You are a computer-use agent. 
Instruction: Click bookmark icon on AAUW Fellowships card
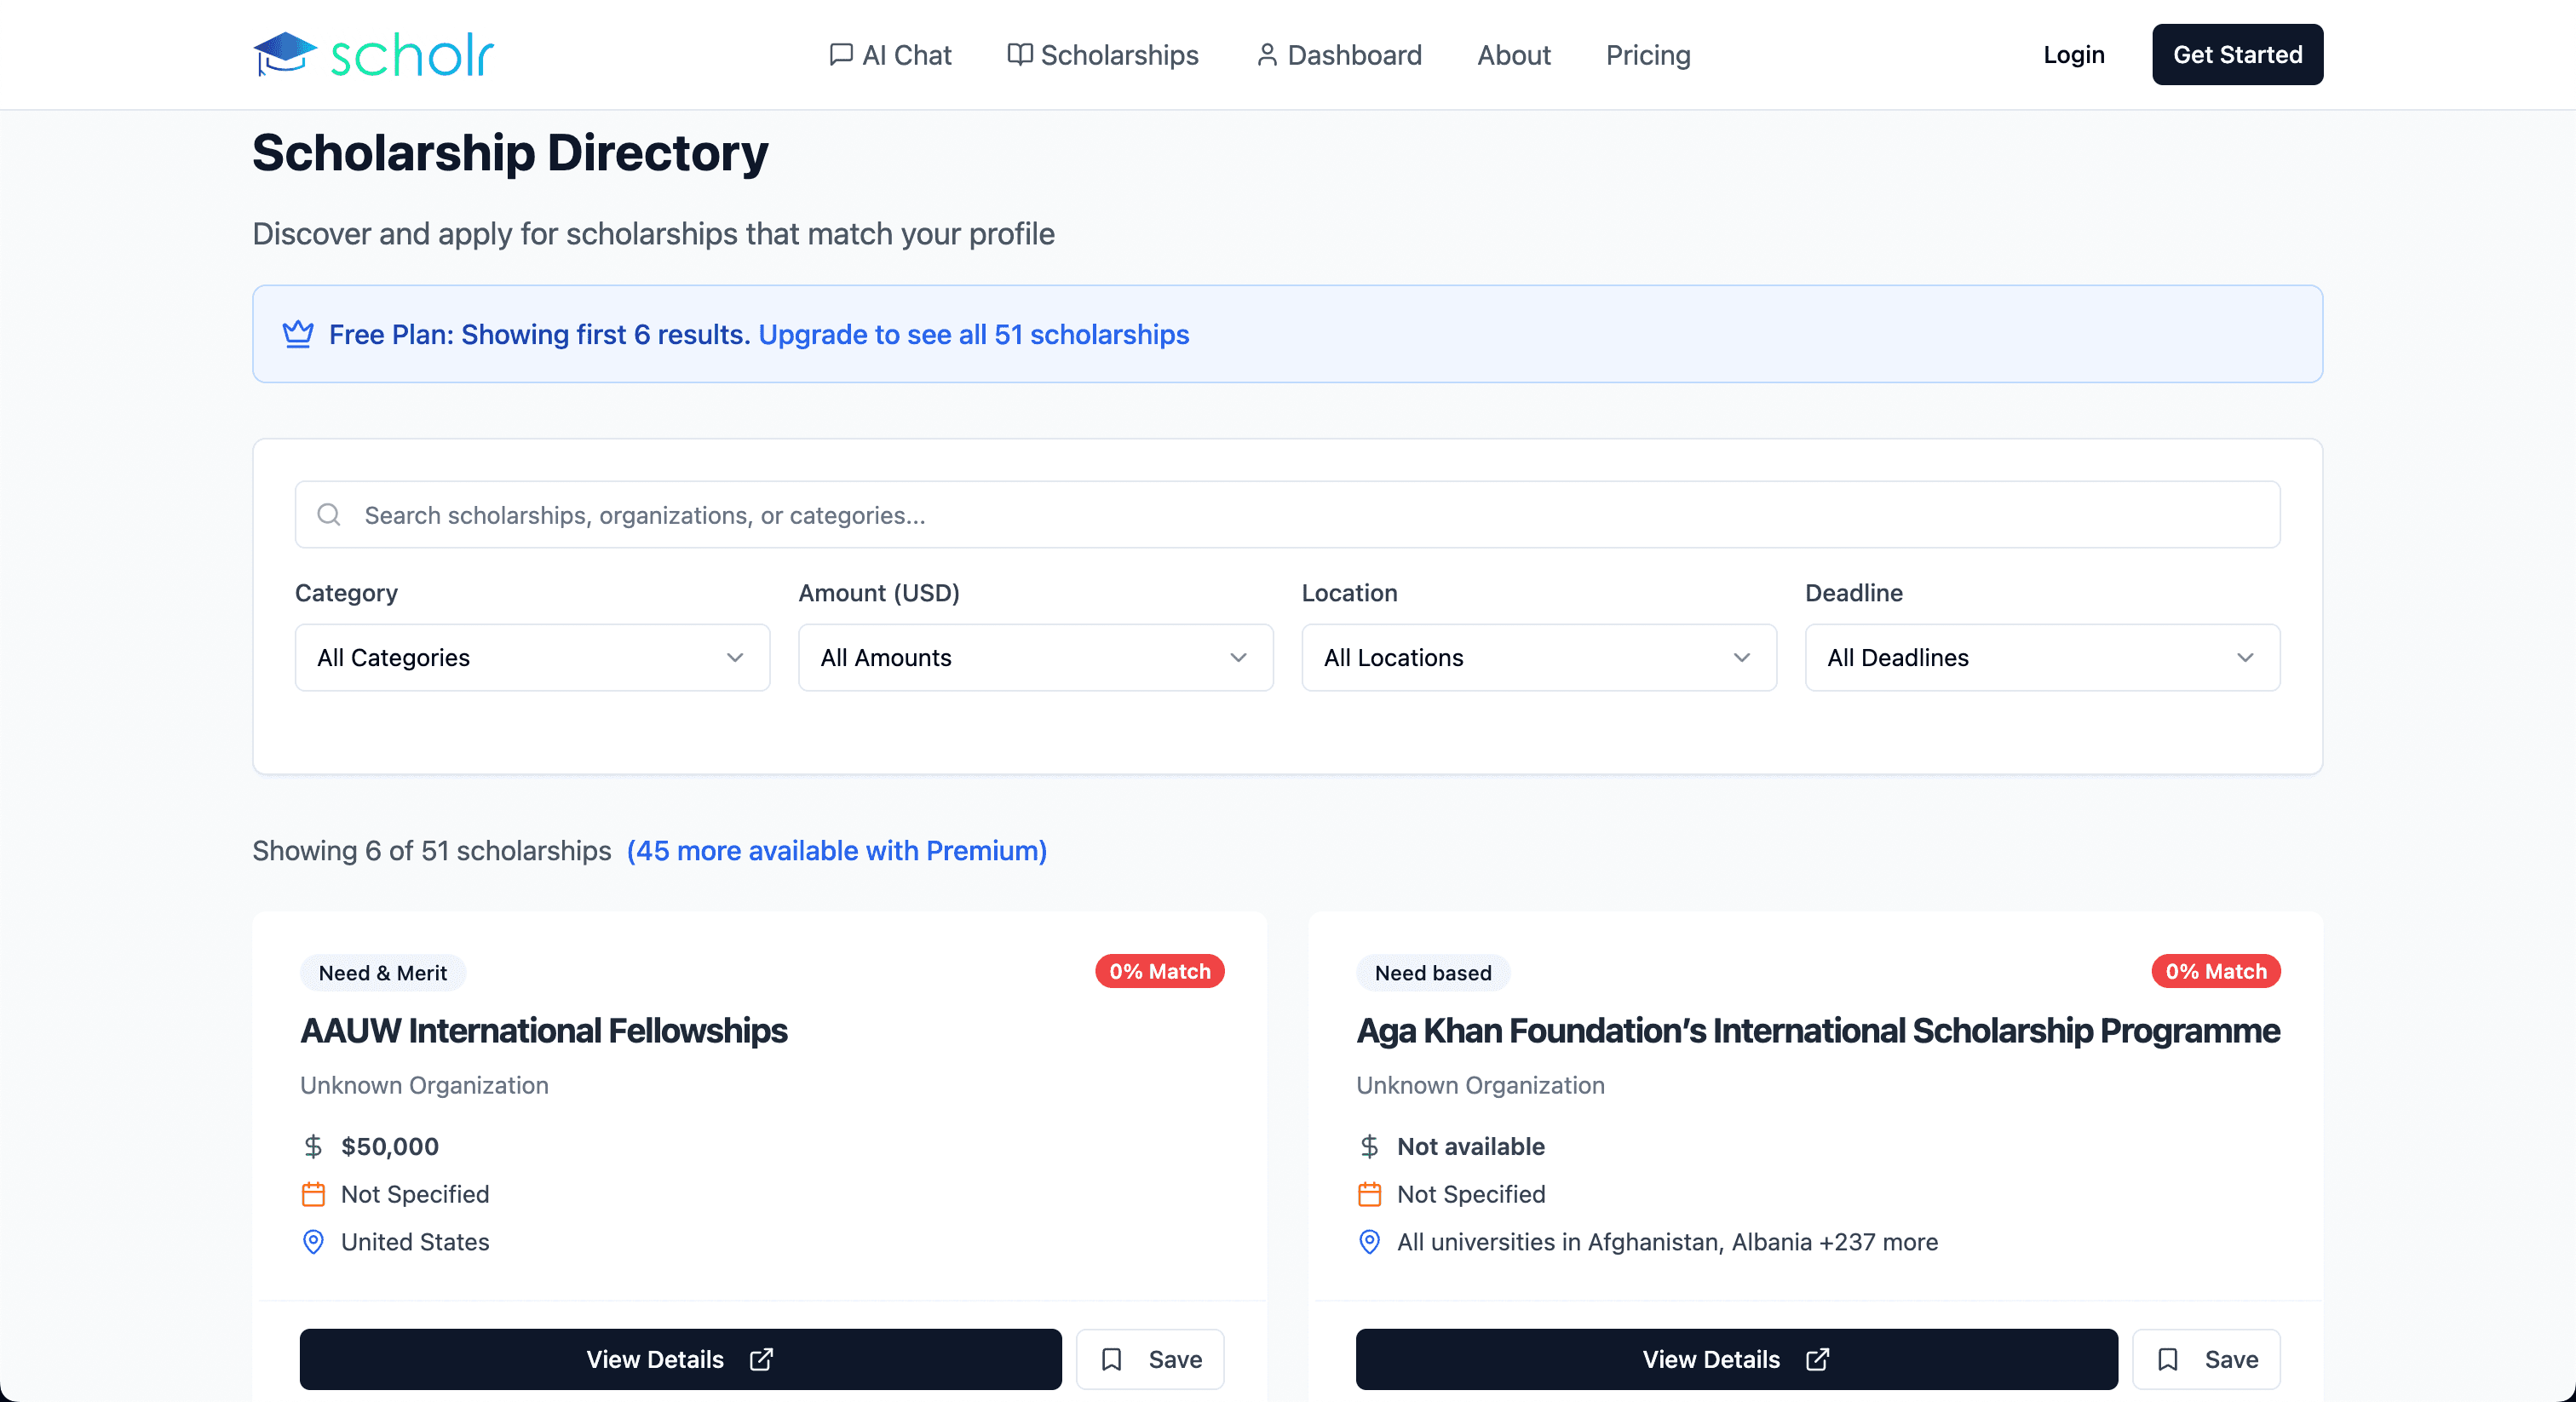tap(1111, 1359)
